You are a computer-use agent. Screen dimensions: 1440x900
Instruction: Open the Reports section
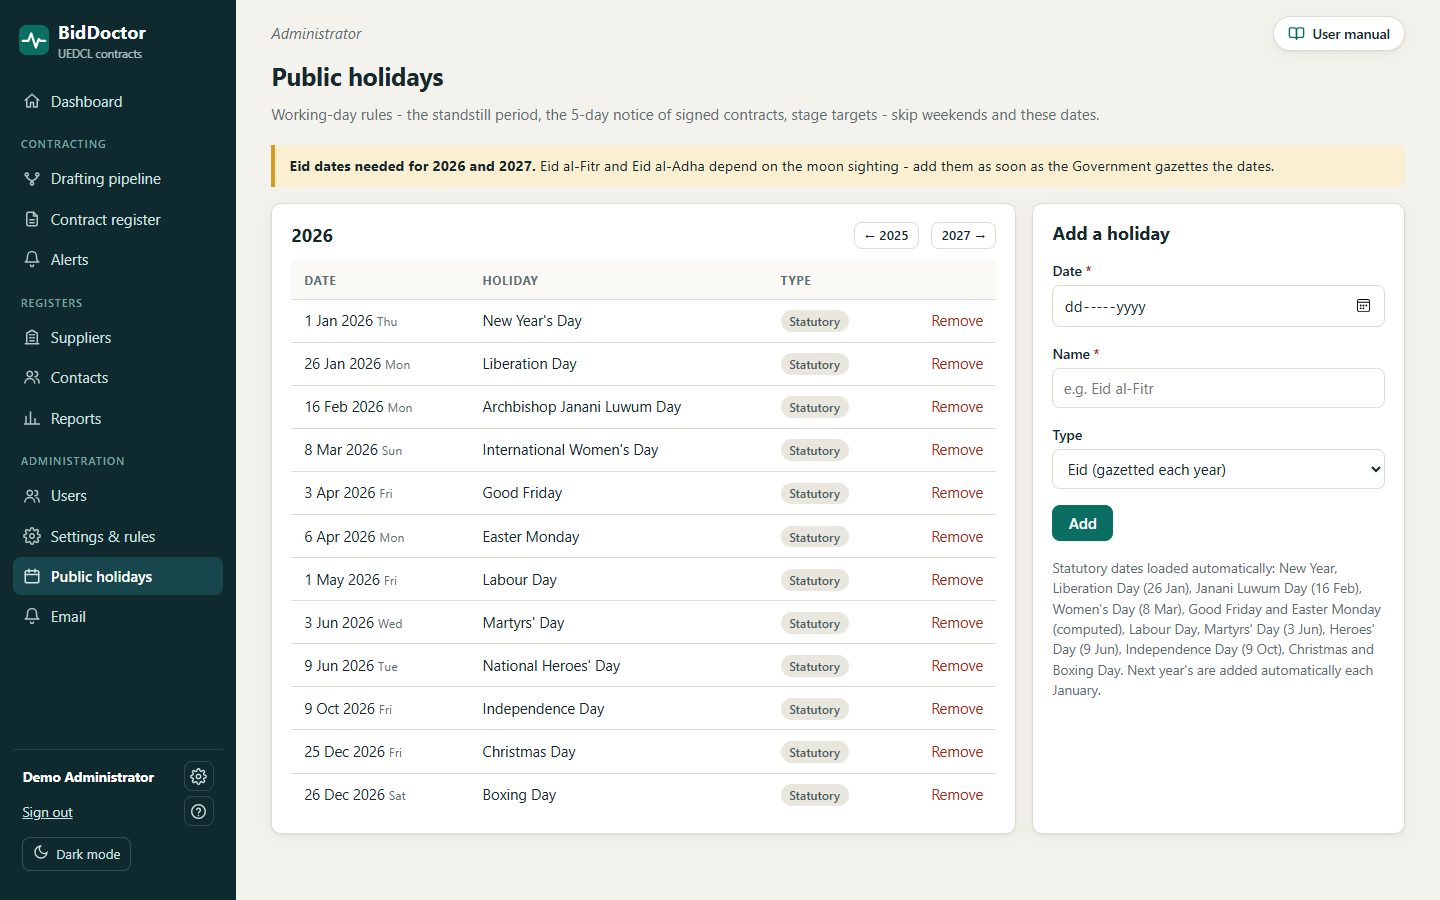coord(118,418)
